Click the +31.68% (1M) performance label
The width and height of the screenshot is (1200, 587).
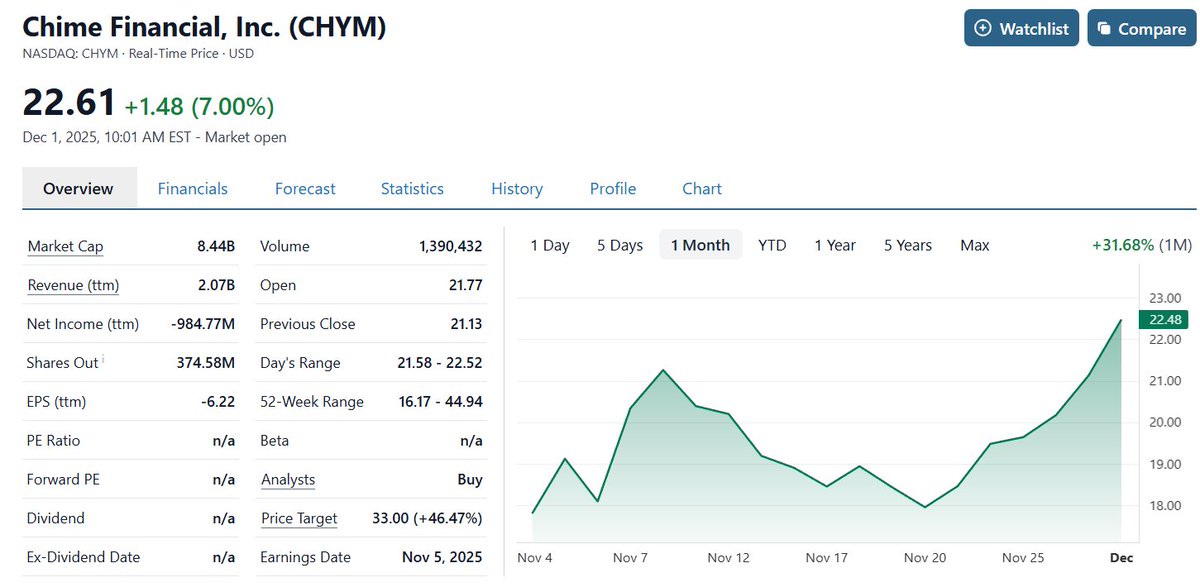coord(1142,245)
